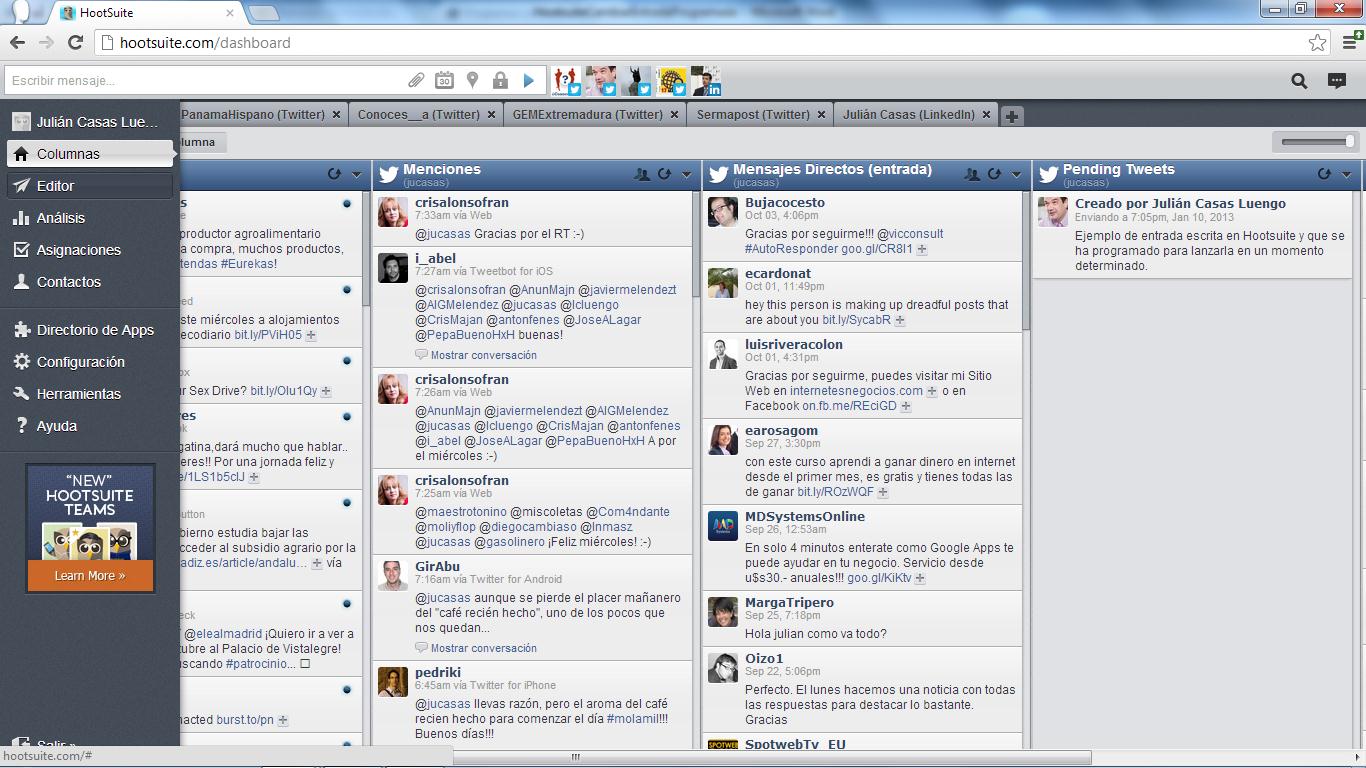Expand the on.fb.me/REciGD link preview plus

(906, 406)
